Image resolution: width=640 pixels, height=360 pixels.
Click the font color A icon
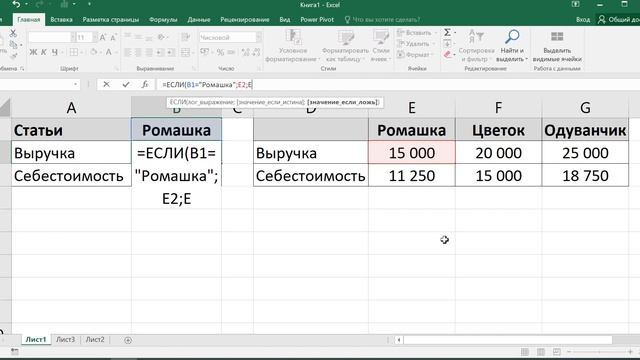pos(109,52)
